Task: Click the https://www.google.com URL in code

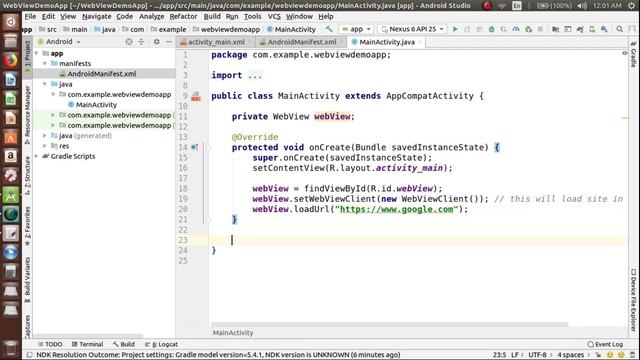Action: (x=396, y=209)
